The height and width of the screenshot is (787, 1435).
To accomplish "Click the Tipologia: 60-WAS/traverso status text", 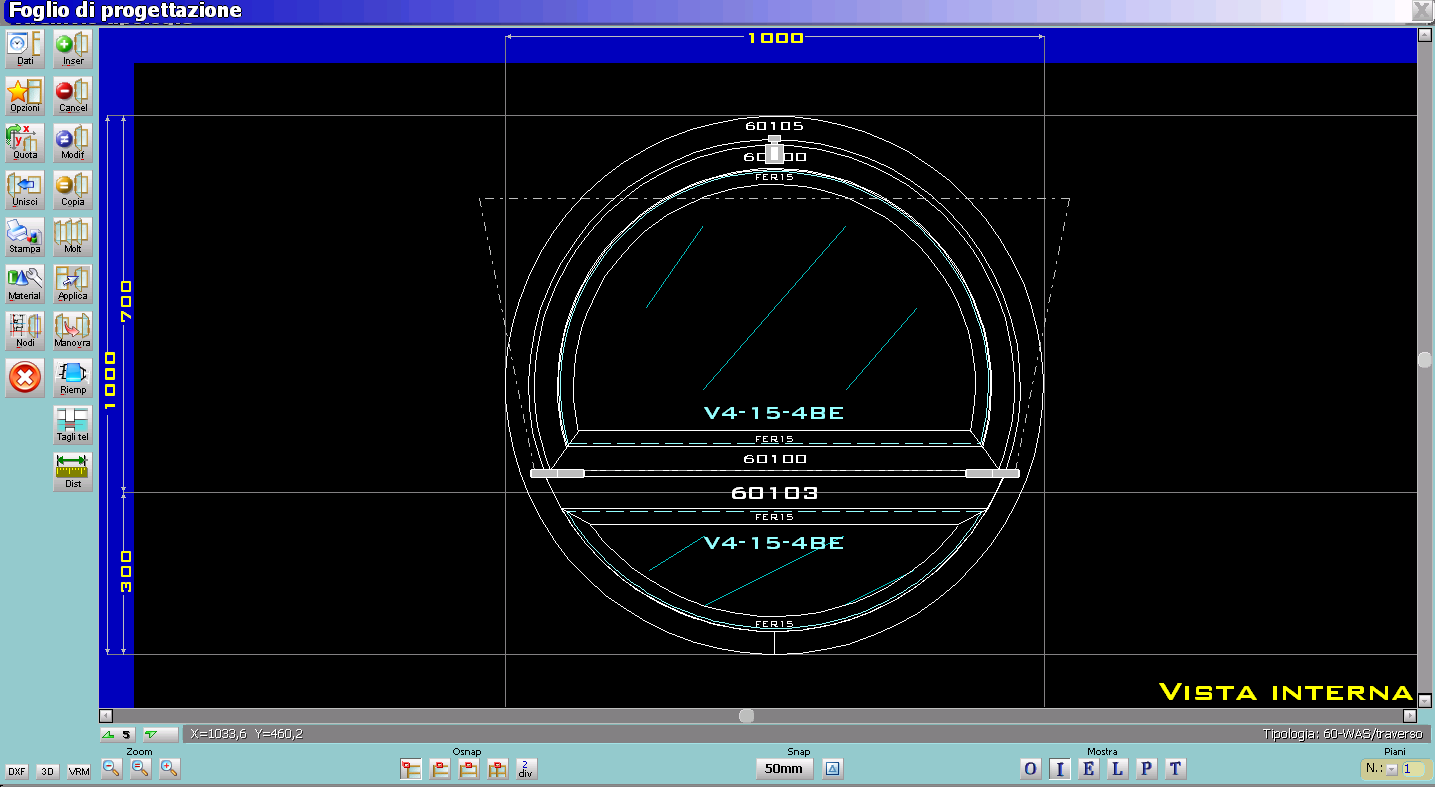I will (1343, 734).
